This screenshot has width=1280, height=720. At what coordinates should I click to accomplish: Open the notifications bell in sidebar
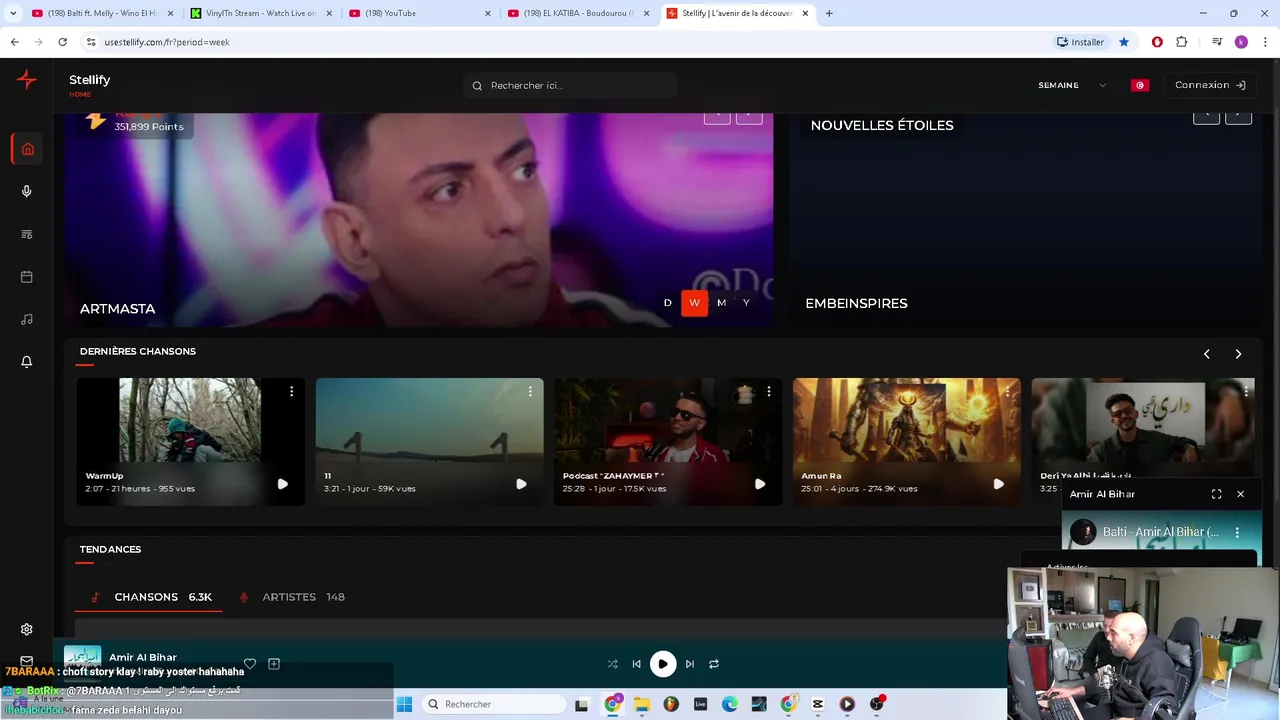point(27,362)
